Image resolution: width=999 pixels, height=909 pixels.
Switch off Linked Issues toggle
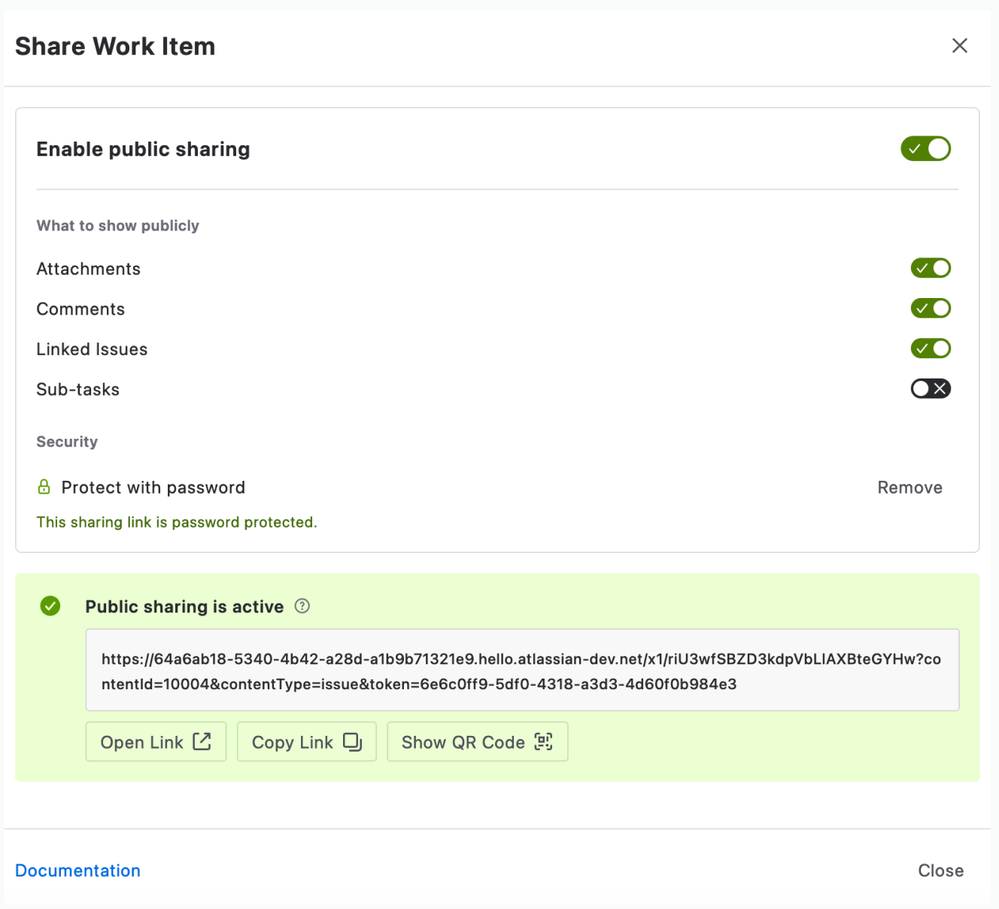click(930, 348)
